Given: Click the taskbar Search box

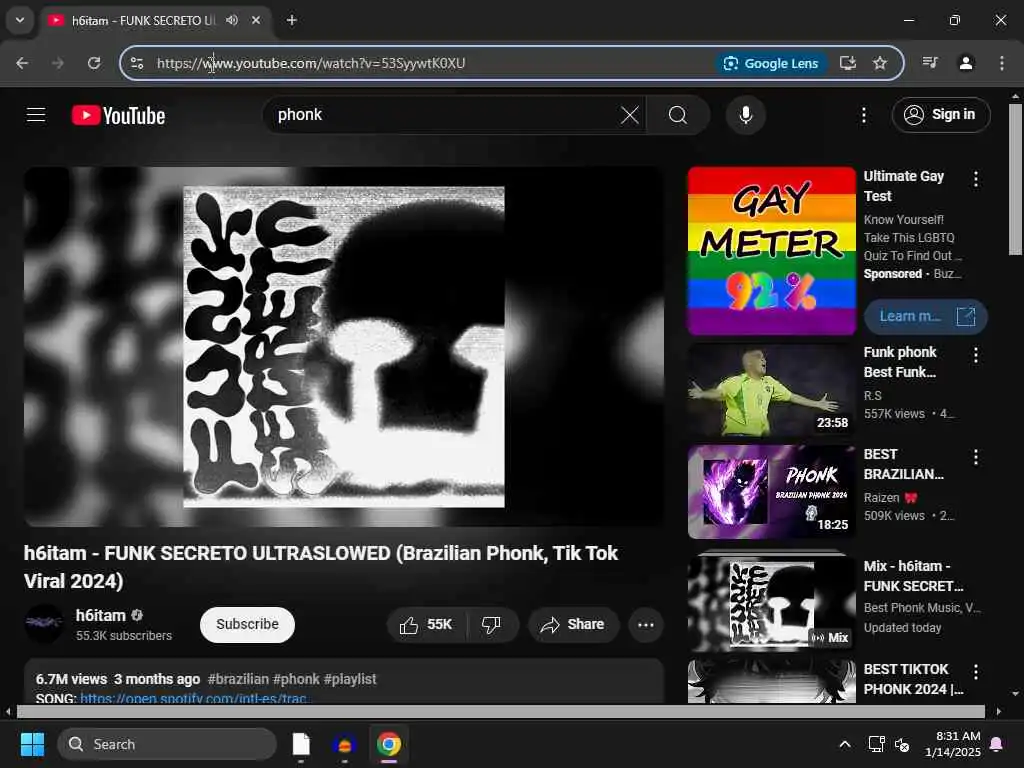Looking at the screenshot, I should [167, 744].
